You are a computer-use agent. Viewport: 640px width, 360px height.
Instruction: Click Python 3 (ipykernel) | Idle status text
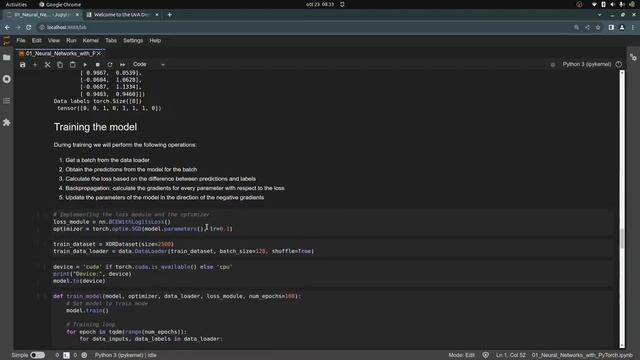[125, 355]
